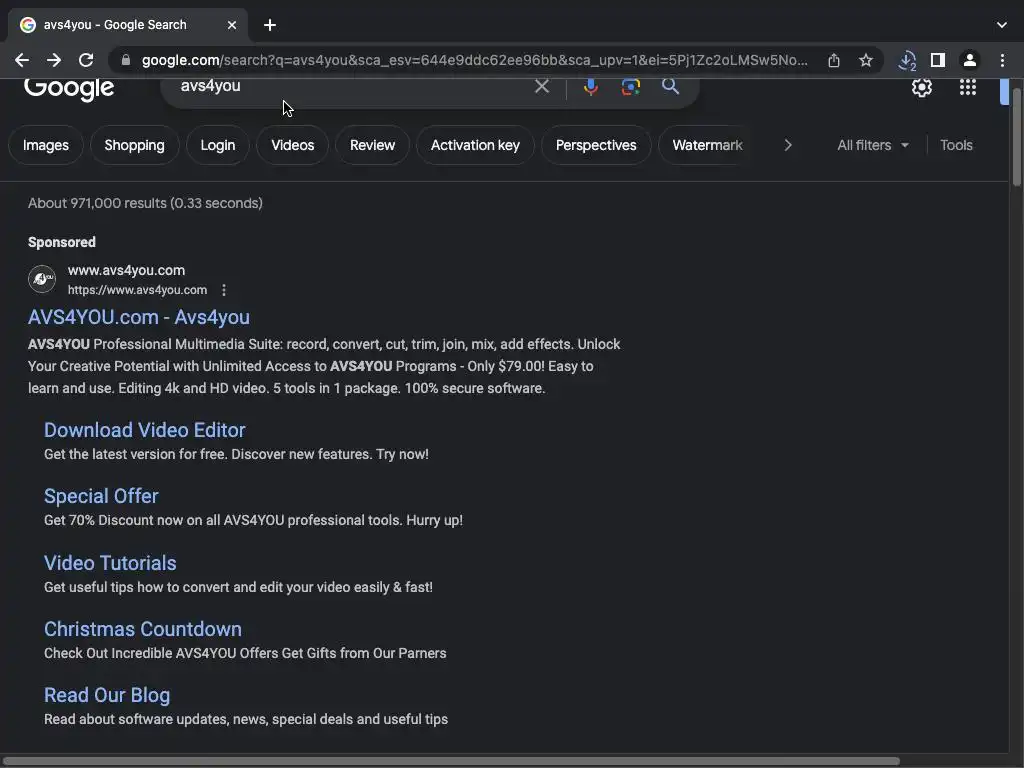Expand the All filters dropdown
This screenshot has height=768, width=1024.
[872, 145]
